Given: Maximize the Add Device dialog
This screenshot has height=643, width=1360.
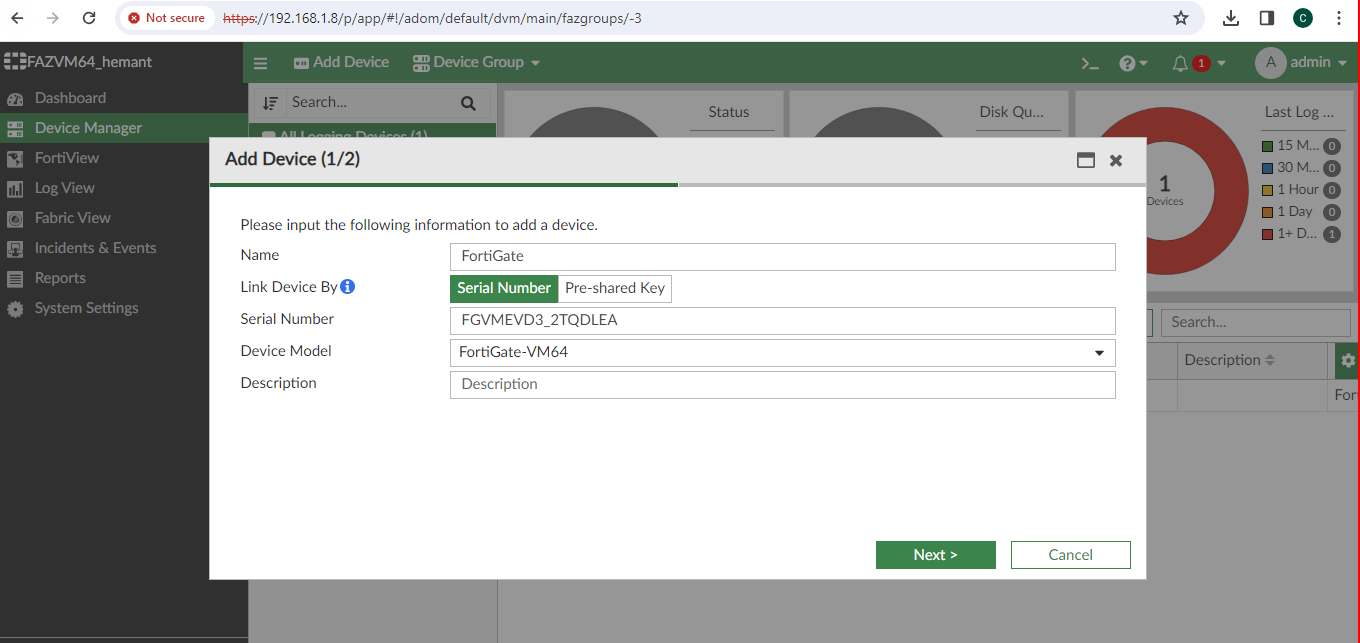Looking at the screenshot, I should point(1085,160).
